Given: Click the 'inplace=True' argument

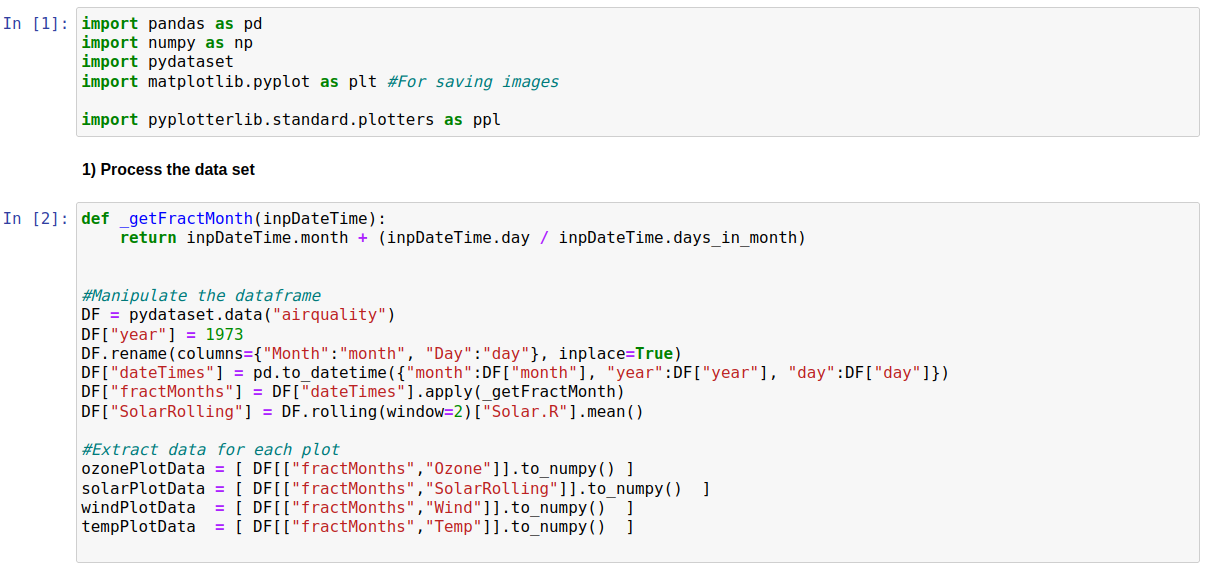Looking at the screenshot, I should (x=615, y=354).
